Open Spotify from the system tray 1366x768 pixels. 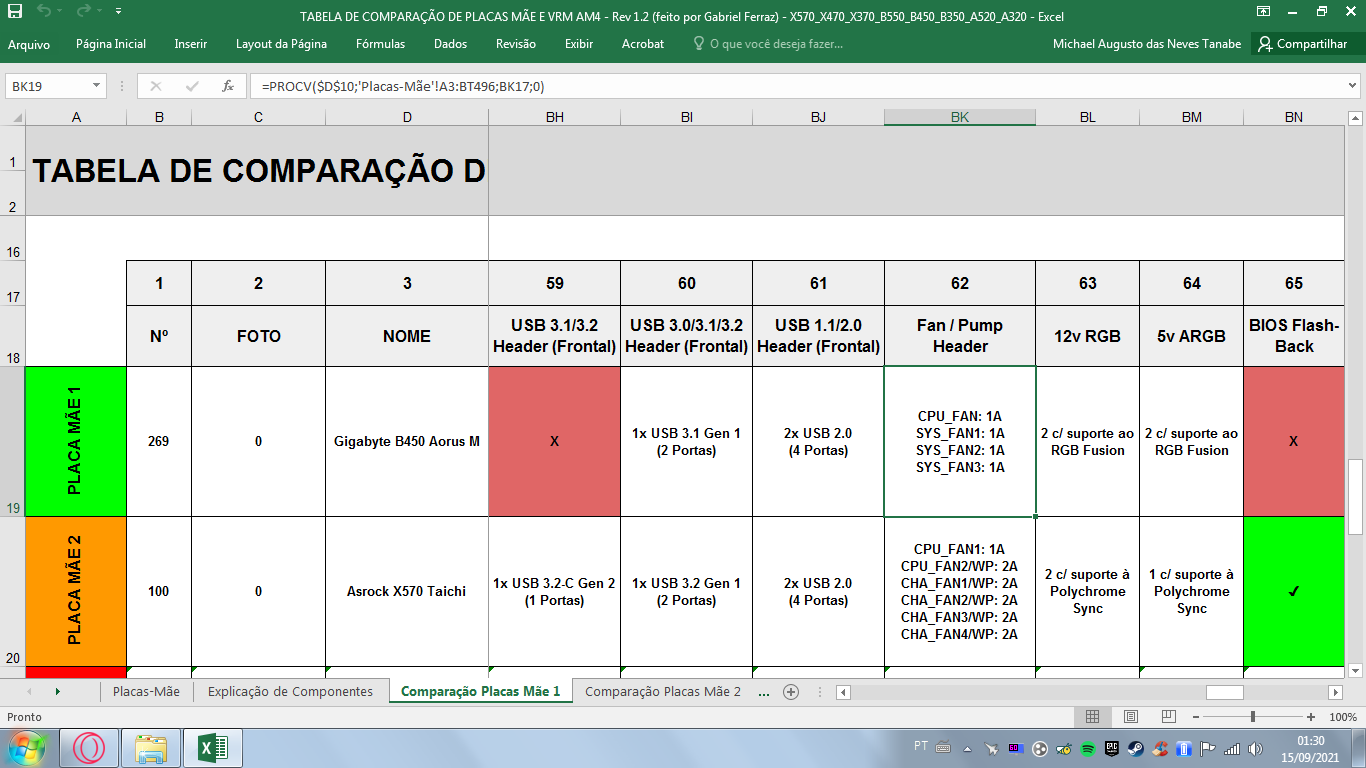tap(1088, 748)
